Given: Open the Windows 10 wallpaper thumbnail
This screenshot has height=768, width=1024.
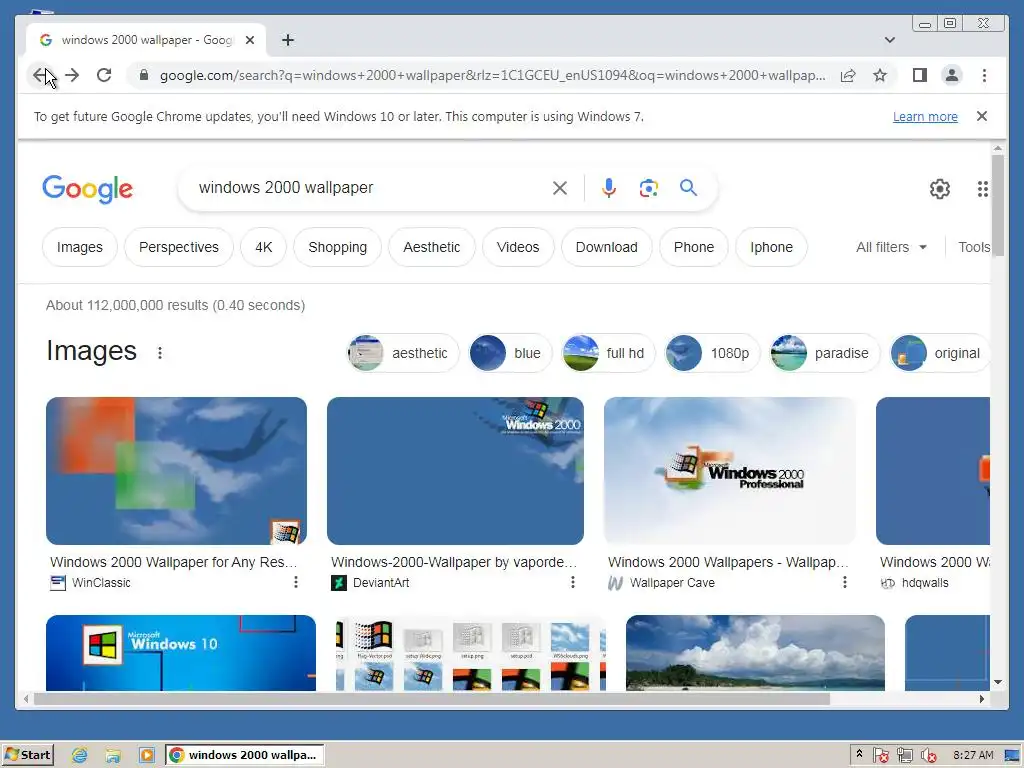Looking at the screenshot, I should tap(181, 652).
